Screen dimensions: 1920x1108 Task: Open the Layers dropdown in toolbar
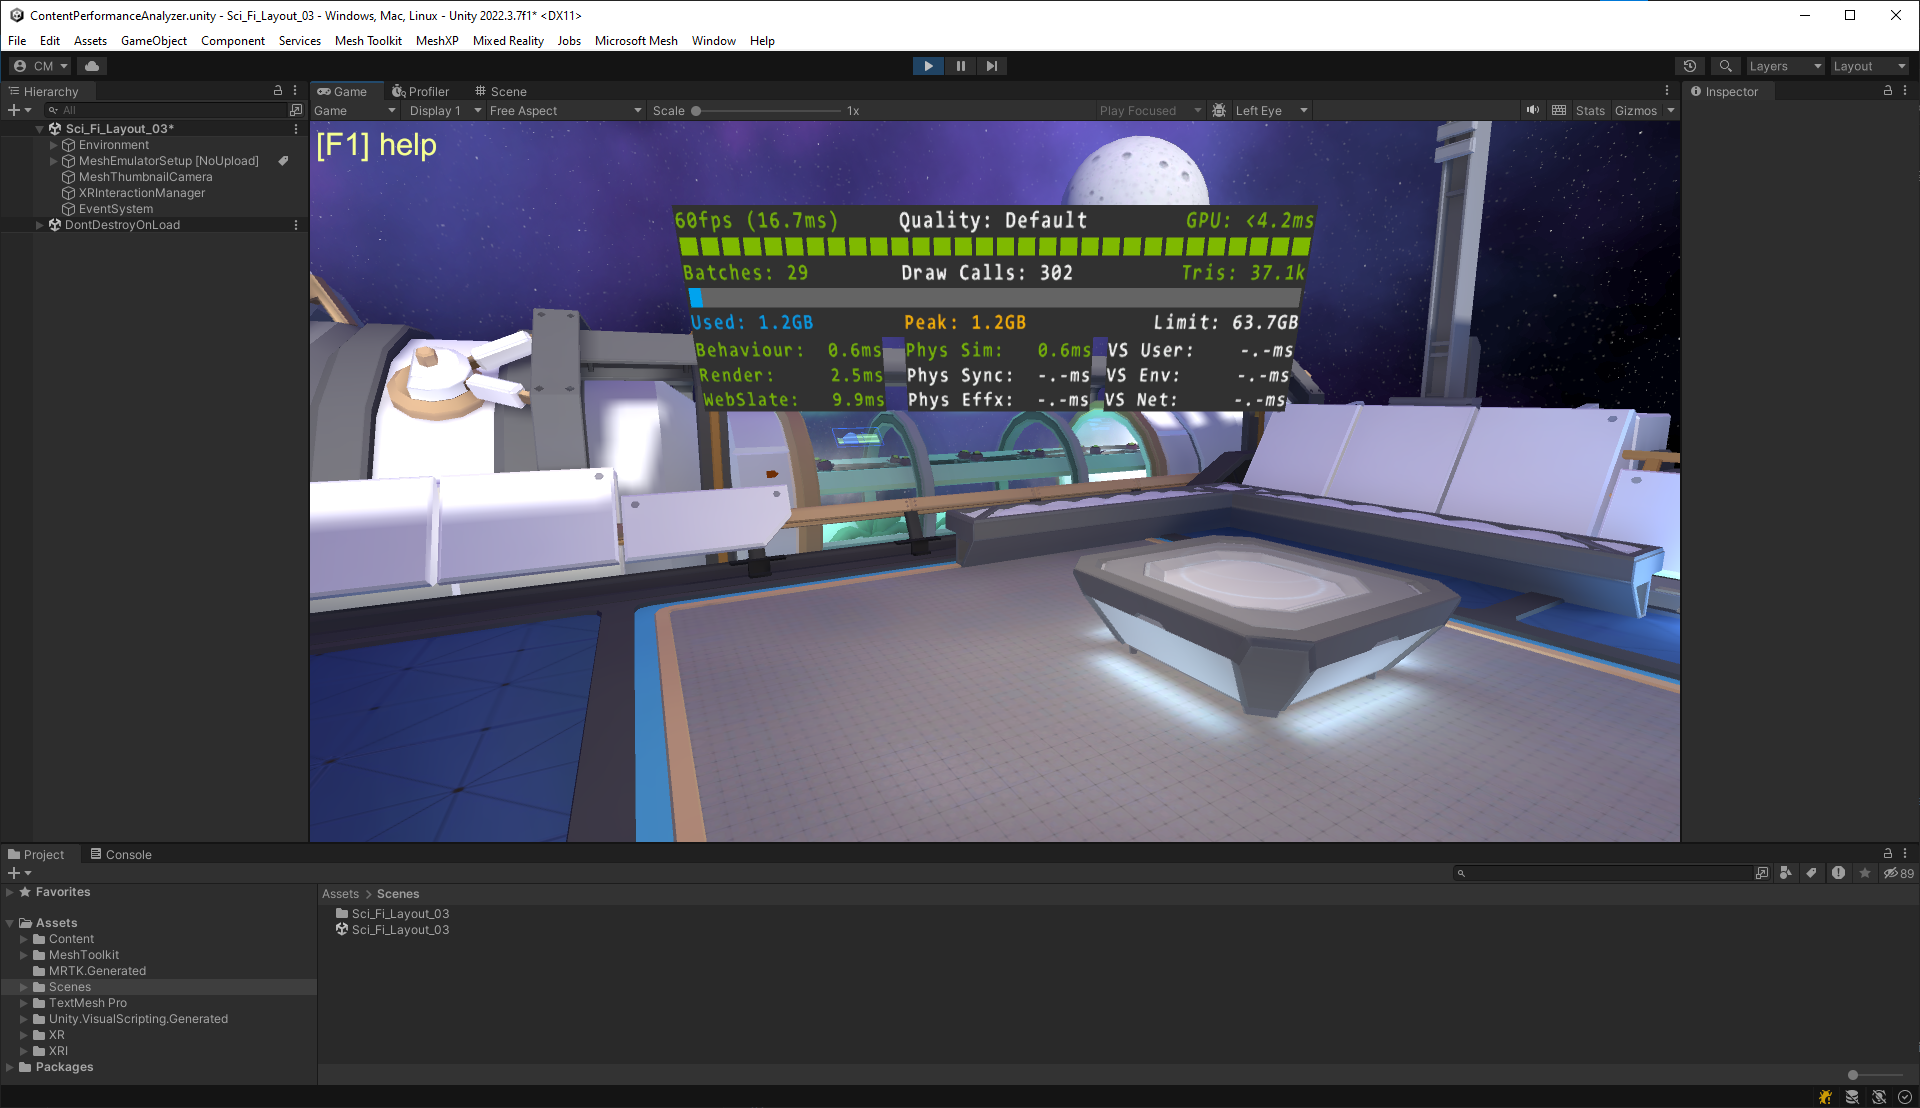tap(1783, 65)
